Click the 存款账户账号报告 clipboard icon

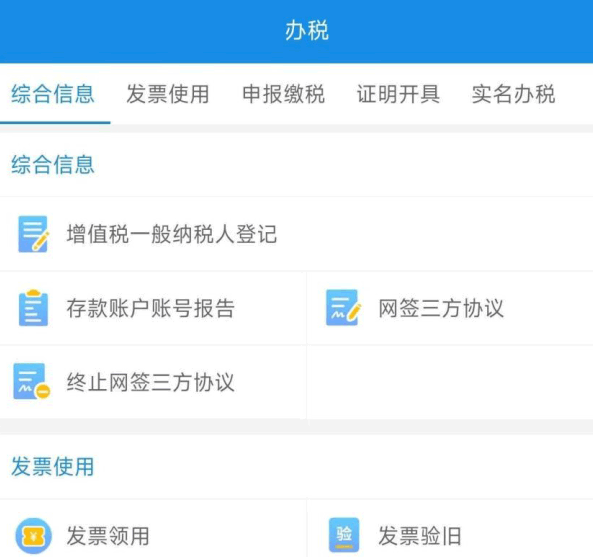(x=33, y=308)
